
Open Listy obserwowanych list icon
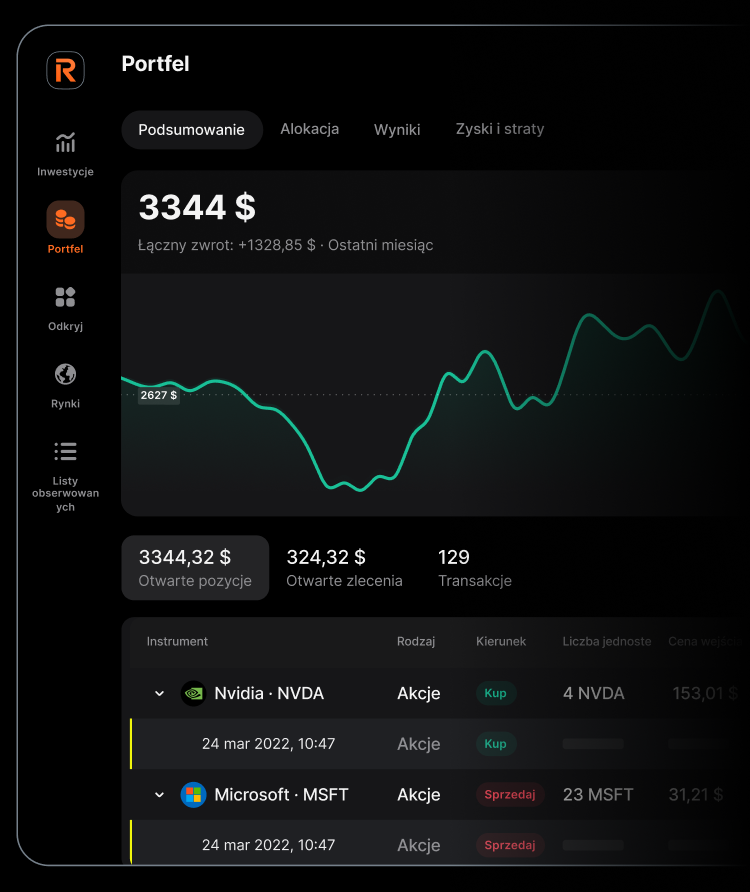coord(65,451)
